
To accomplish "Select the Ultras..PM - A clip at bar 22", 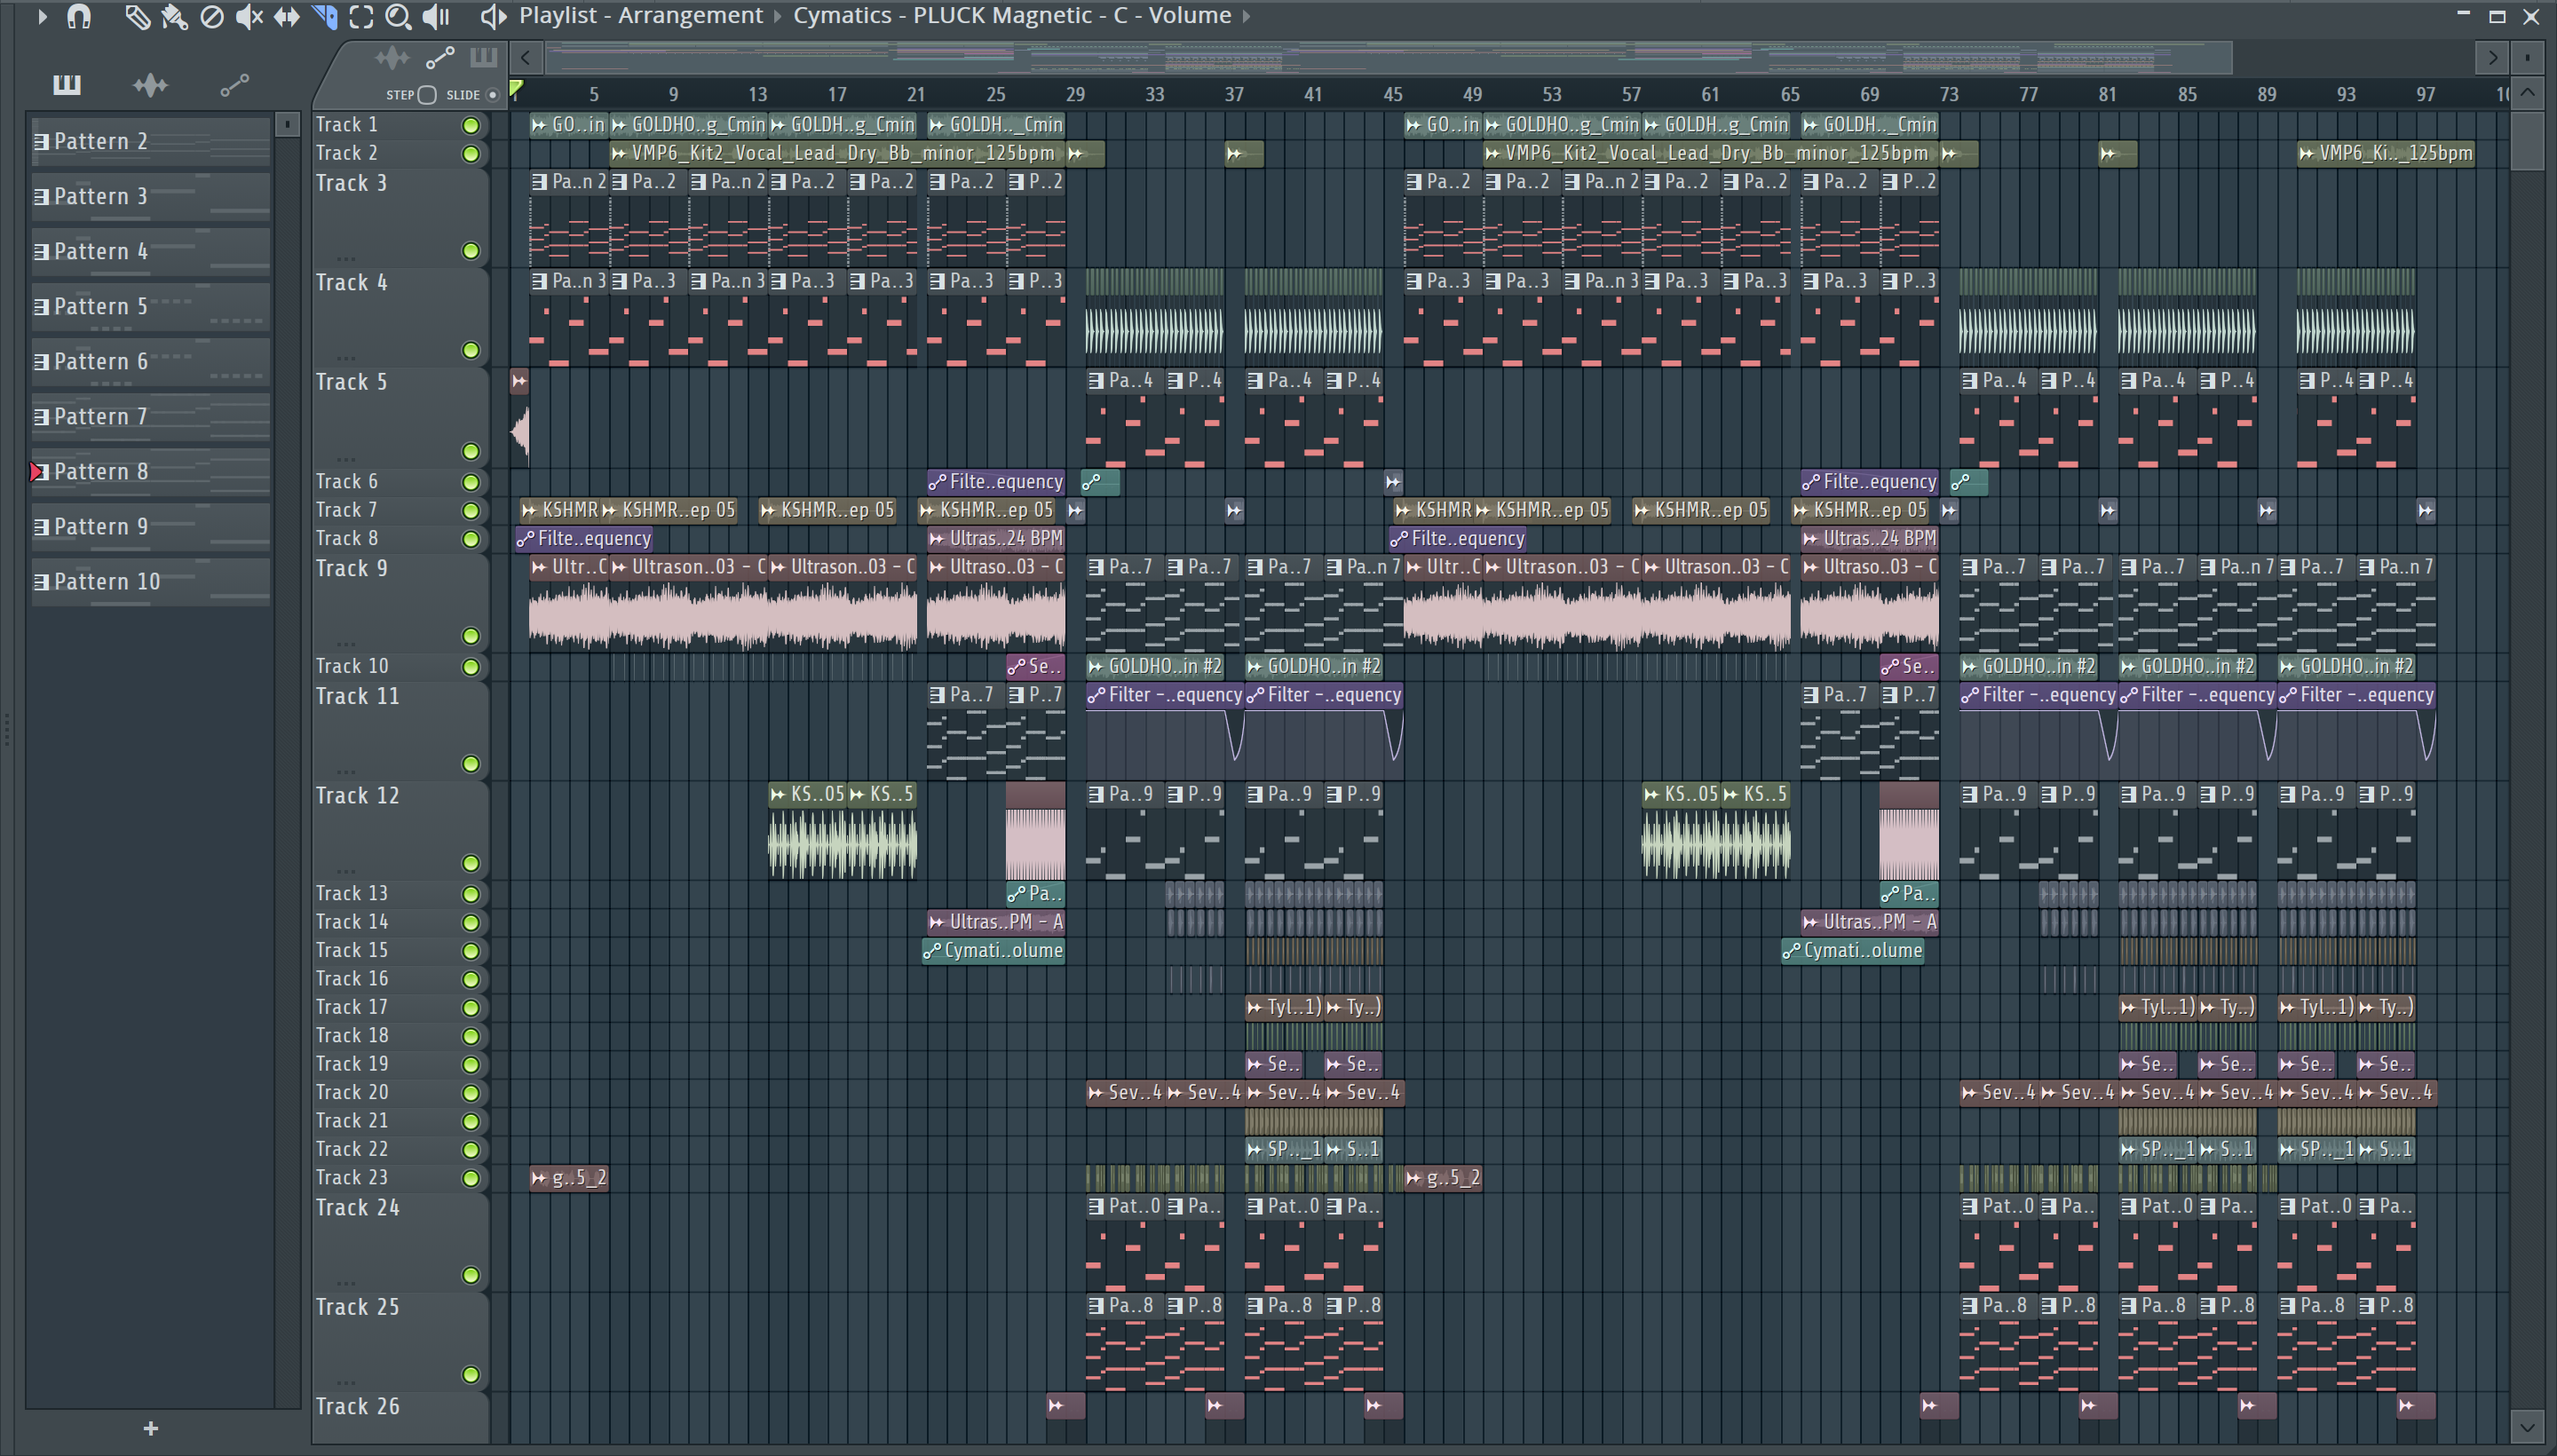I will click(996, 922).
